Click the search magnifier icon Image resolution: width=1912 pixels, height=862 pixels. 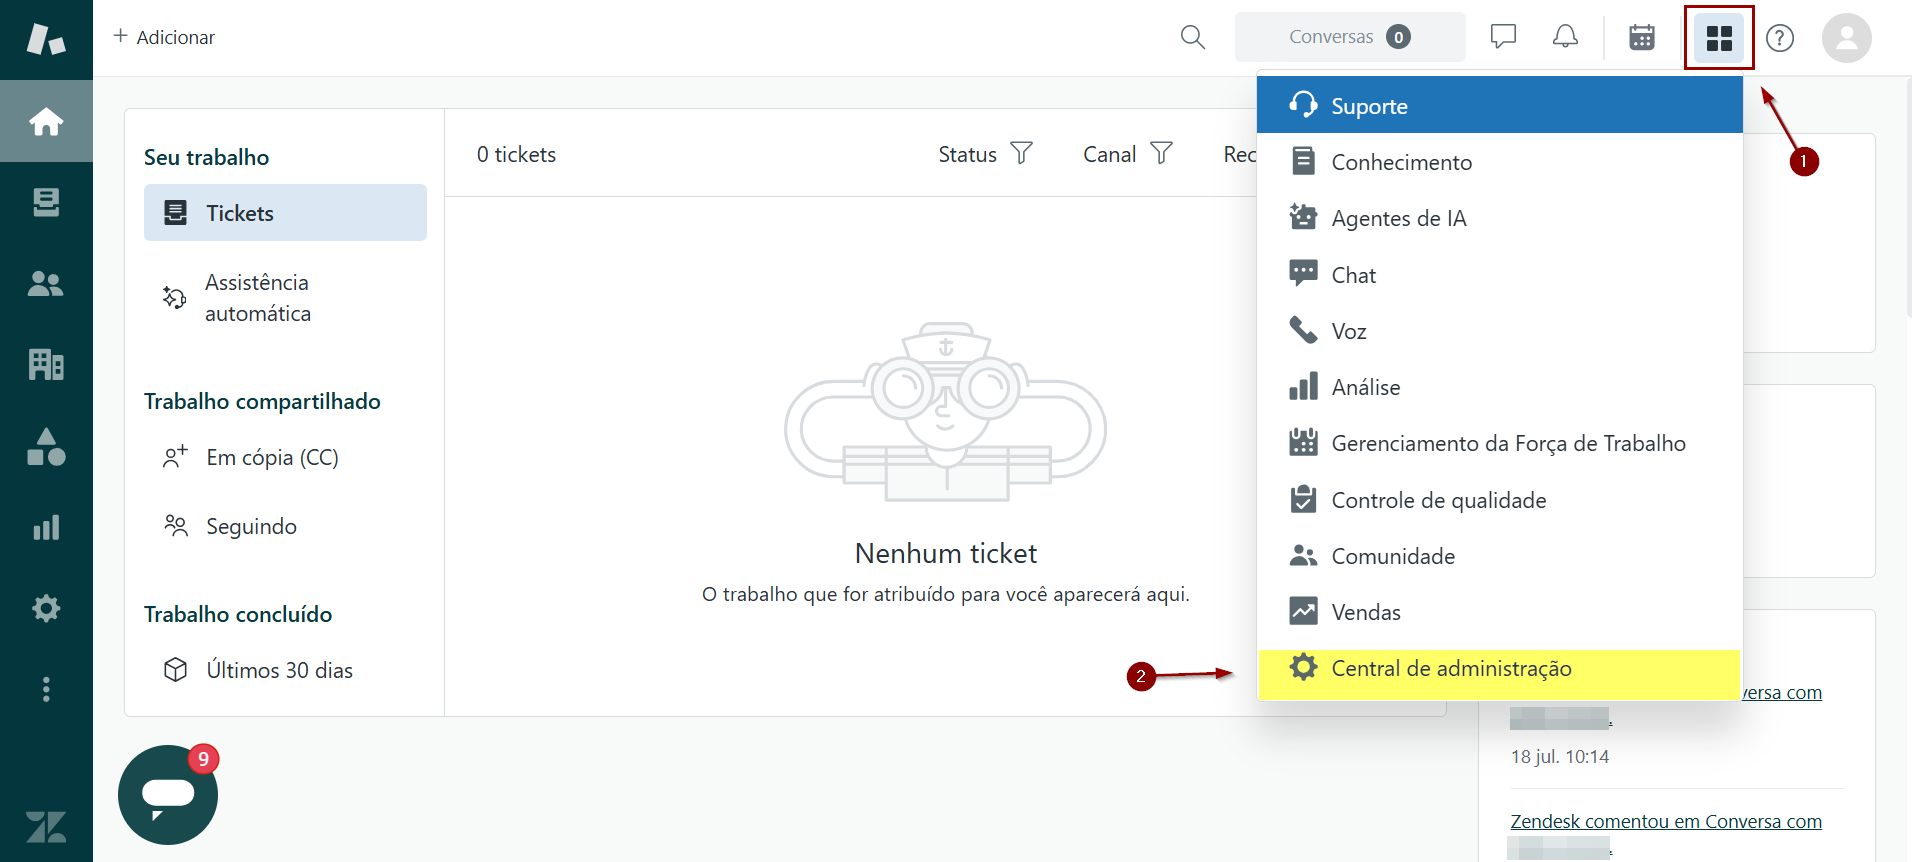[1192, 38]
